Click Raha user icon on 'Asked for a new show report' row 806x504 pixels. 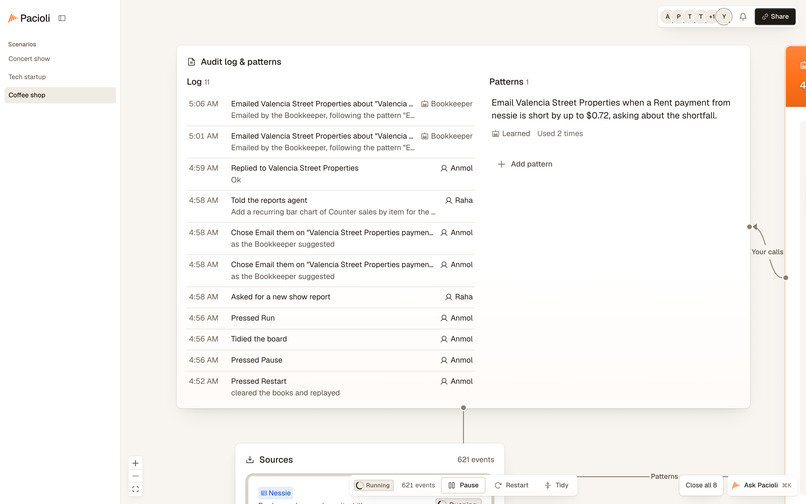pyautogui.click(x=448, y=297)
